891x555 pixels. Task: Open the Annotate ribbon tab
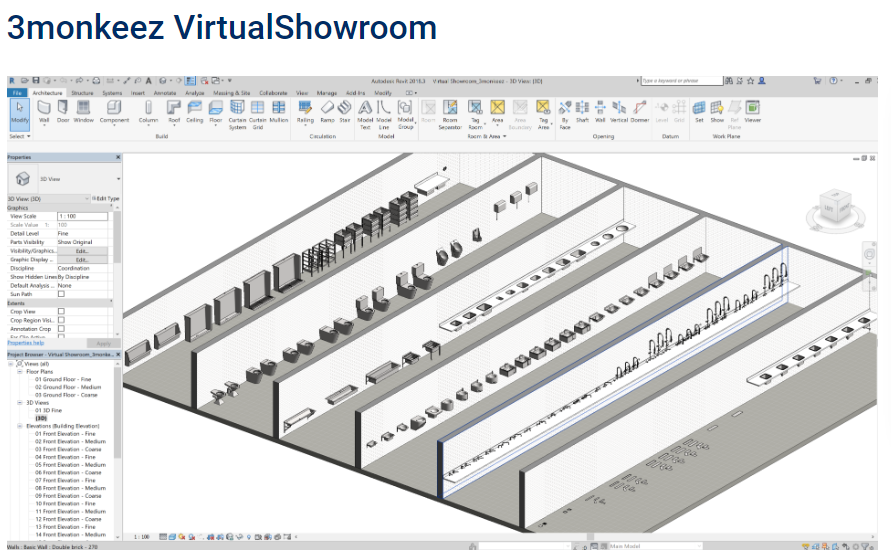click(164, 92)
